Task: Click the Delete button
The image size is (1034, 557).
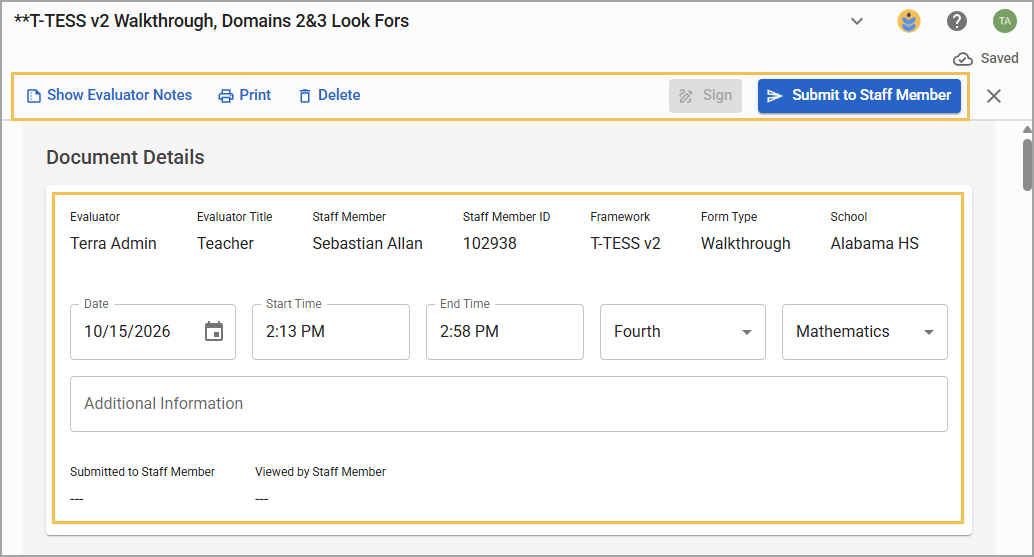Action: pyautogui.click(x=329, y=96)
